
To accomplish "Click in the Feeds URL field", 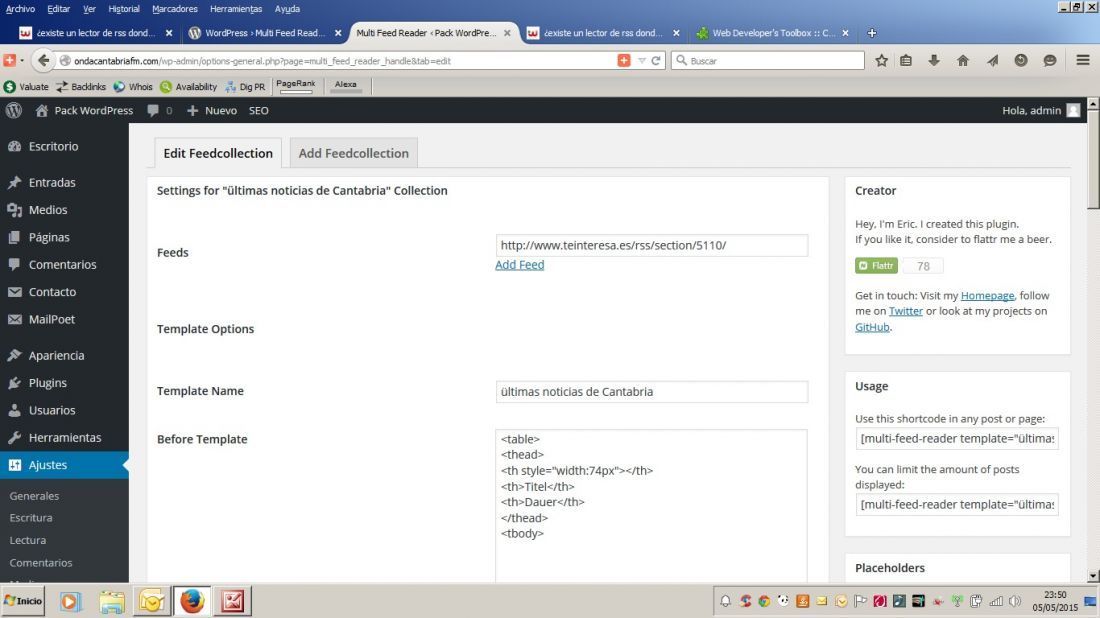I will (652, 246).
